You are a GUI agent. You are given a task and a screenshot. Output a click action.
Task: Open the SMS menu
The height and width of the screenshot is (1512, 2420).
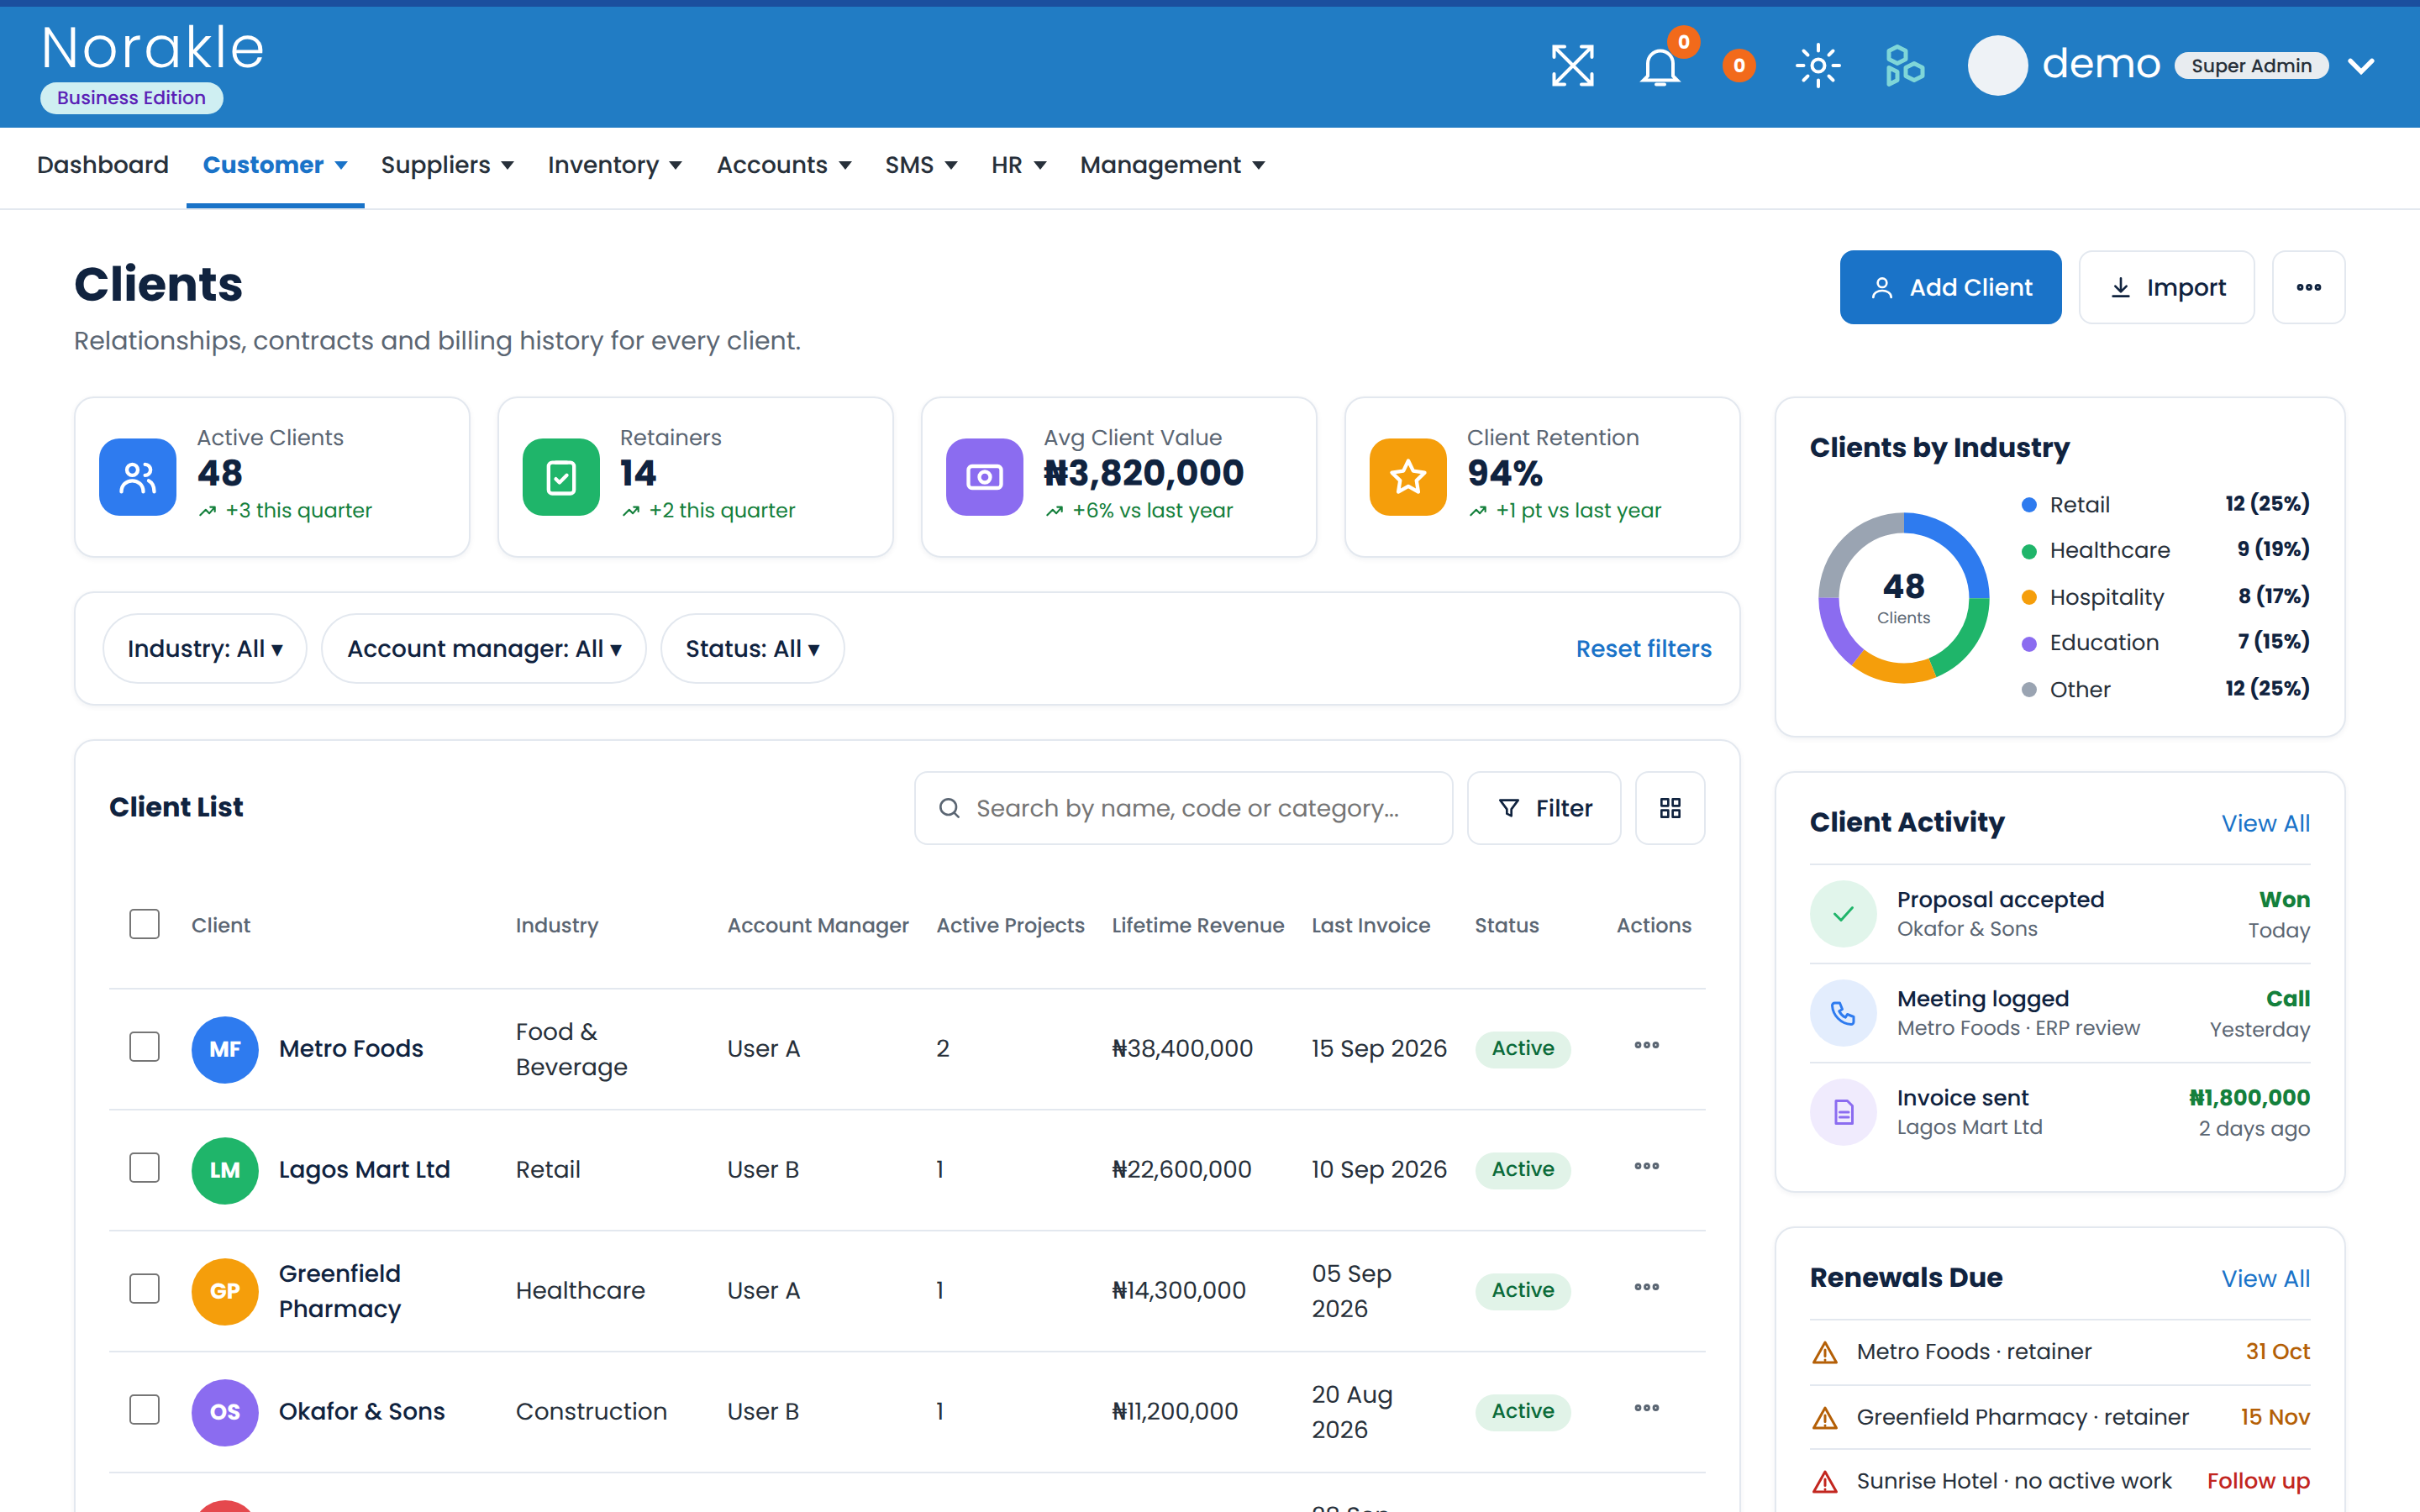tap(921, 165)
